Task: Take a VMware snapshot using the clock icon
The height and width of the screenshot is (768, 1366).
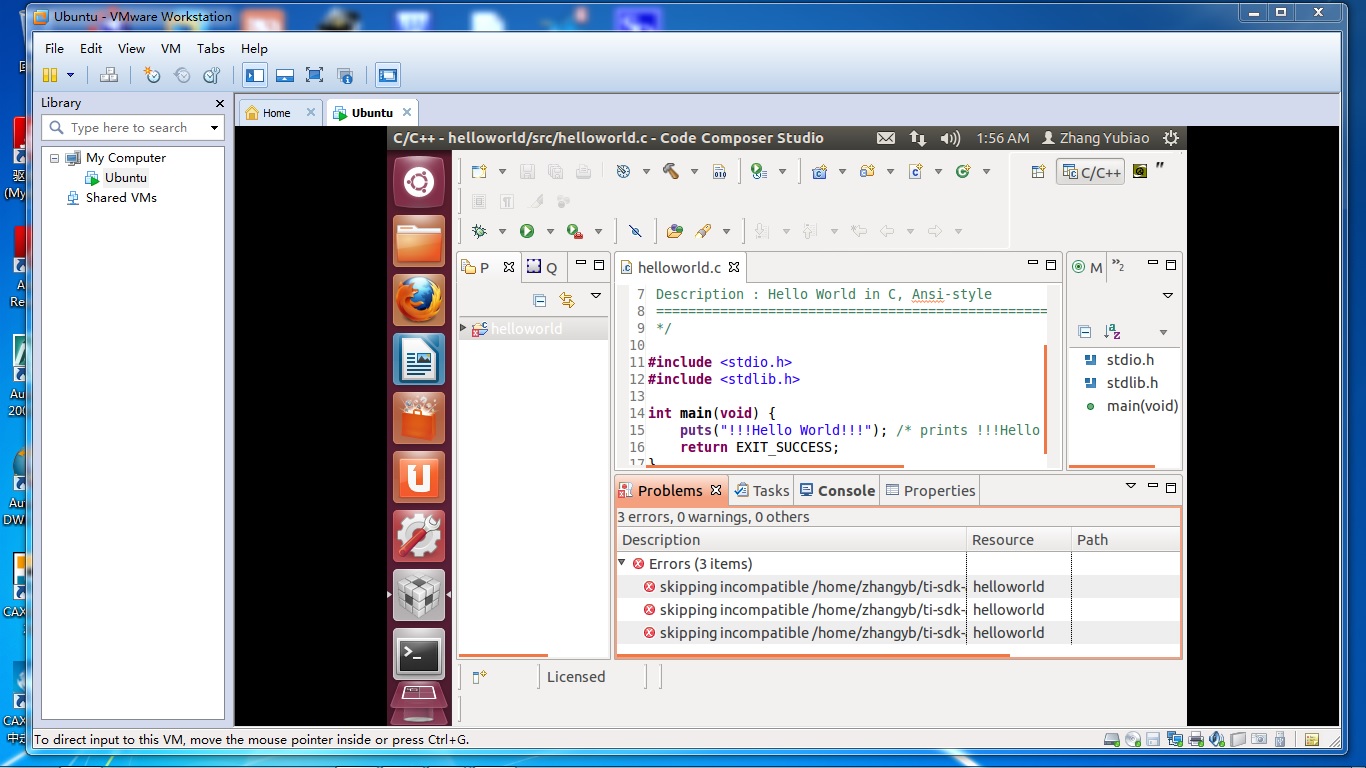Action: pyautogui.click(x=152, y=75)
